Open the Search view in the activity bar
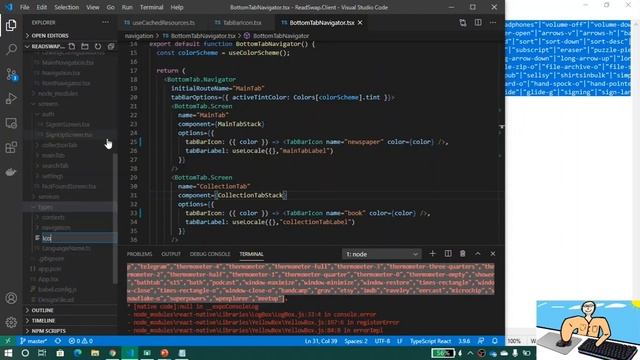This screenshot has height=360, width=640. click(x=11, y=49)
